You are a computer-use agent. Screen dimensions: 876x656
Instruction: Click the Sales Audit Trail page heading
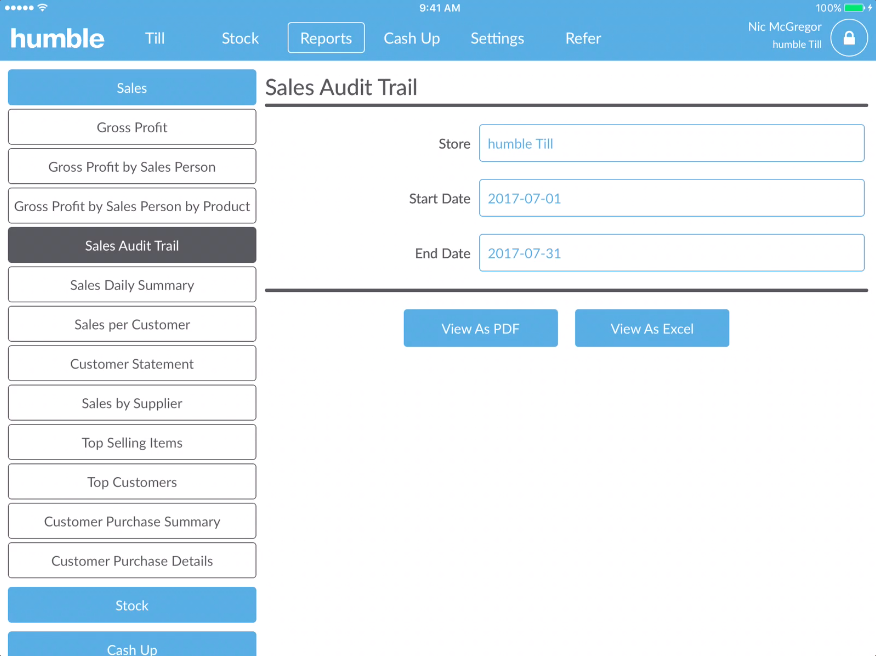coord(341,87)
